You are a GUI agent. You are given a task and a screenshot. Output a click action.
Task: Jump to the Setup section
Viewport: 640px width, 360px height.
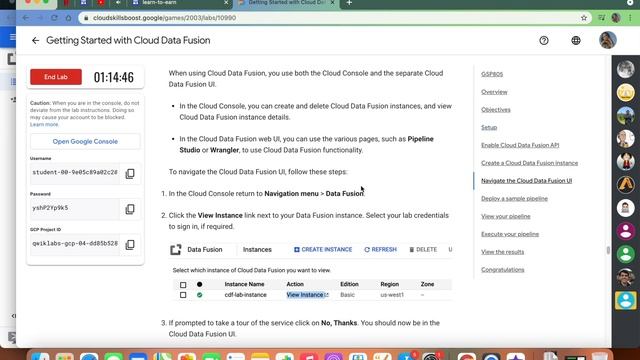[489, 127]
